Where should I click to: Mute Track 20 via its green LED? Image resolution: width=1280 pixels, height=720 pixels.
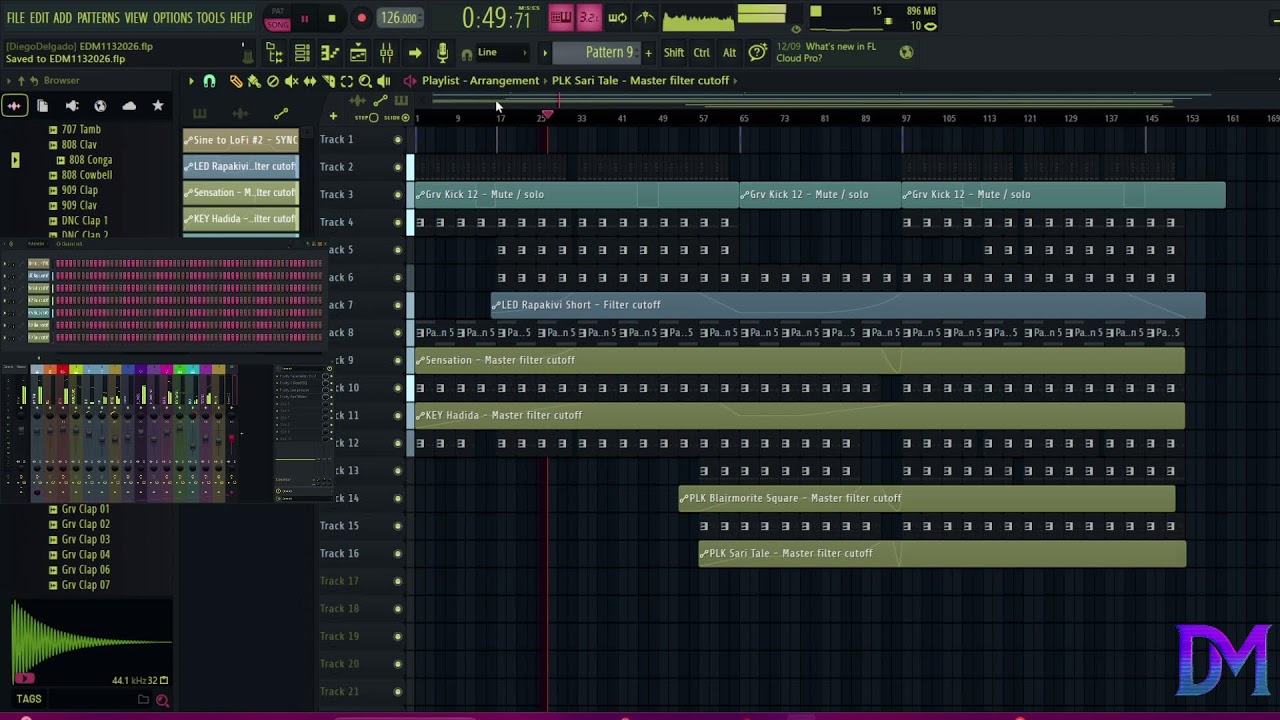[398, 664]
